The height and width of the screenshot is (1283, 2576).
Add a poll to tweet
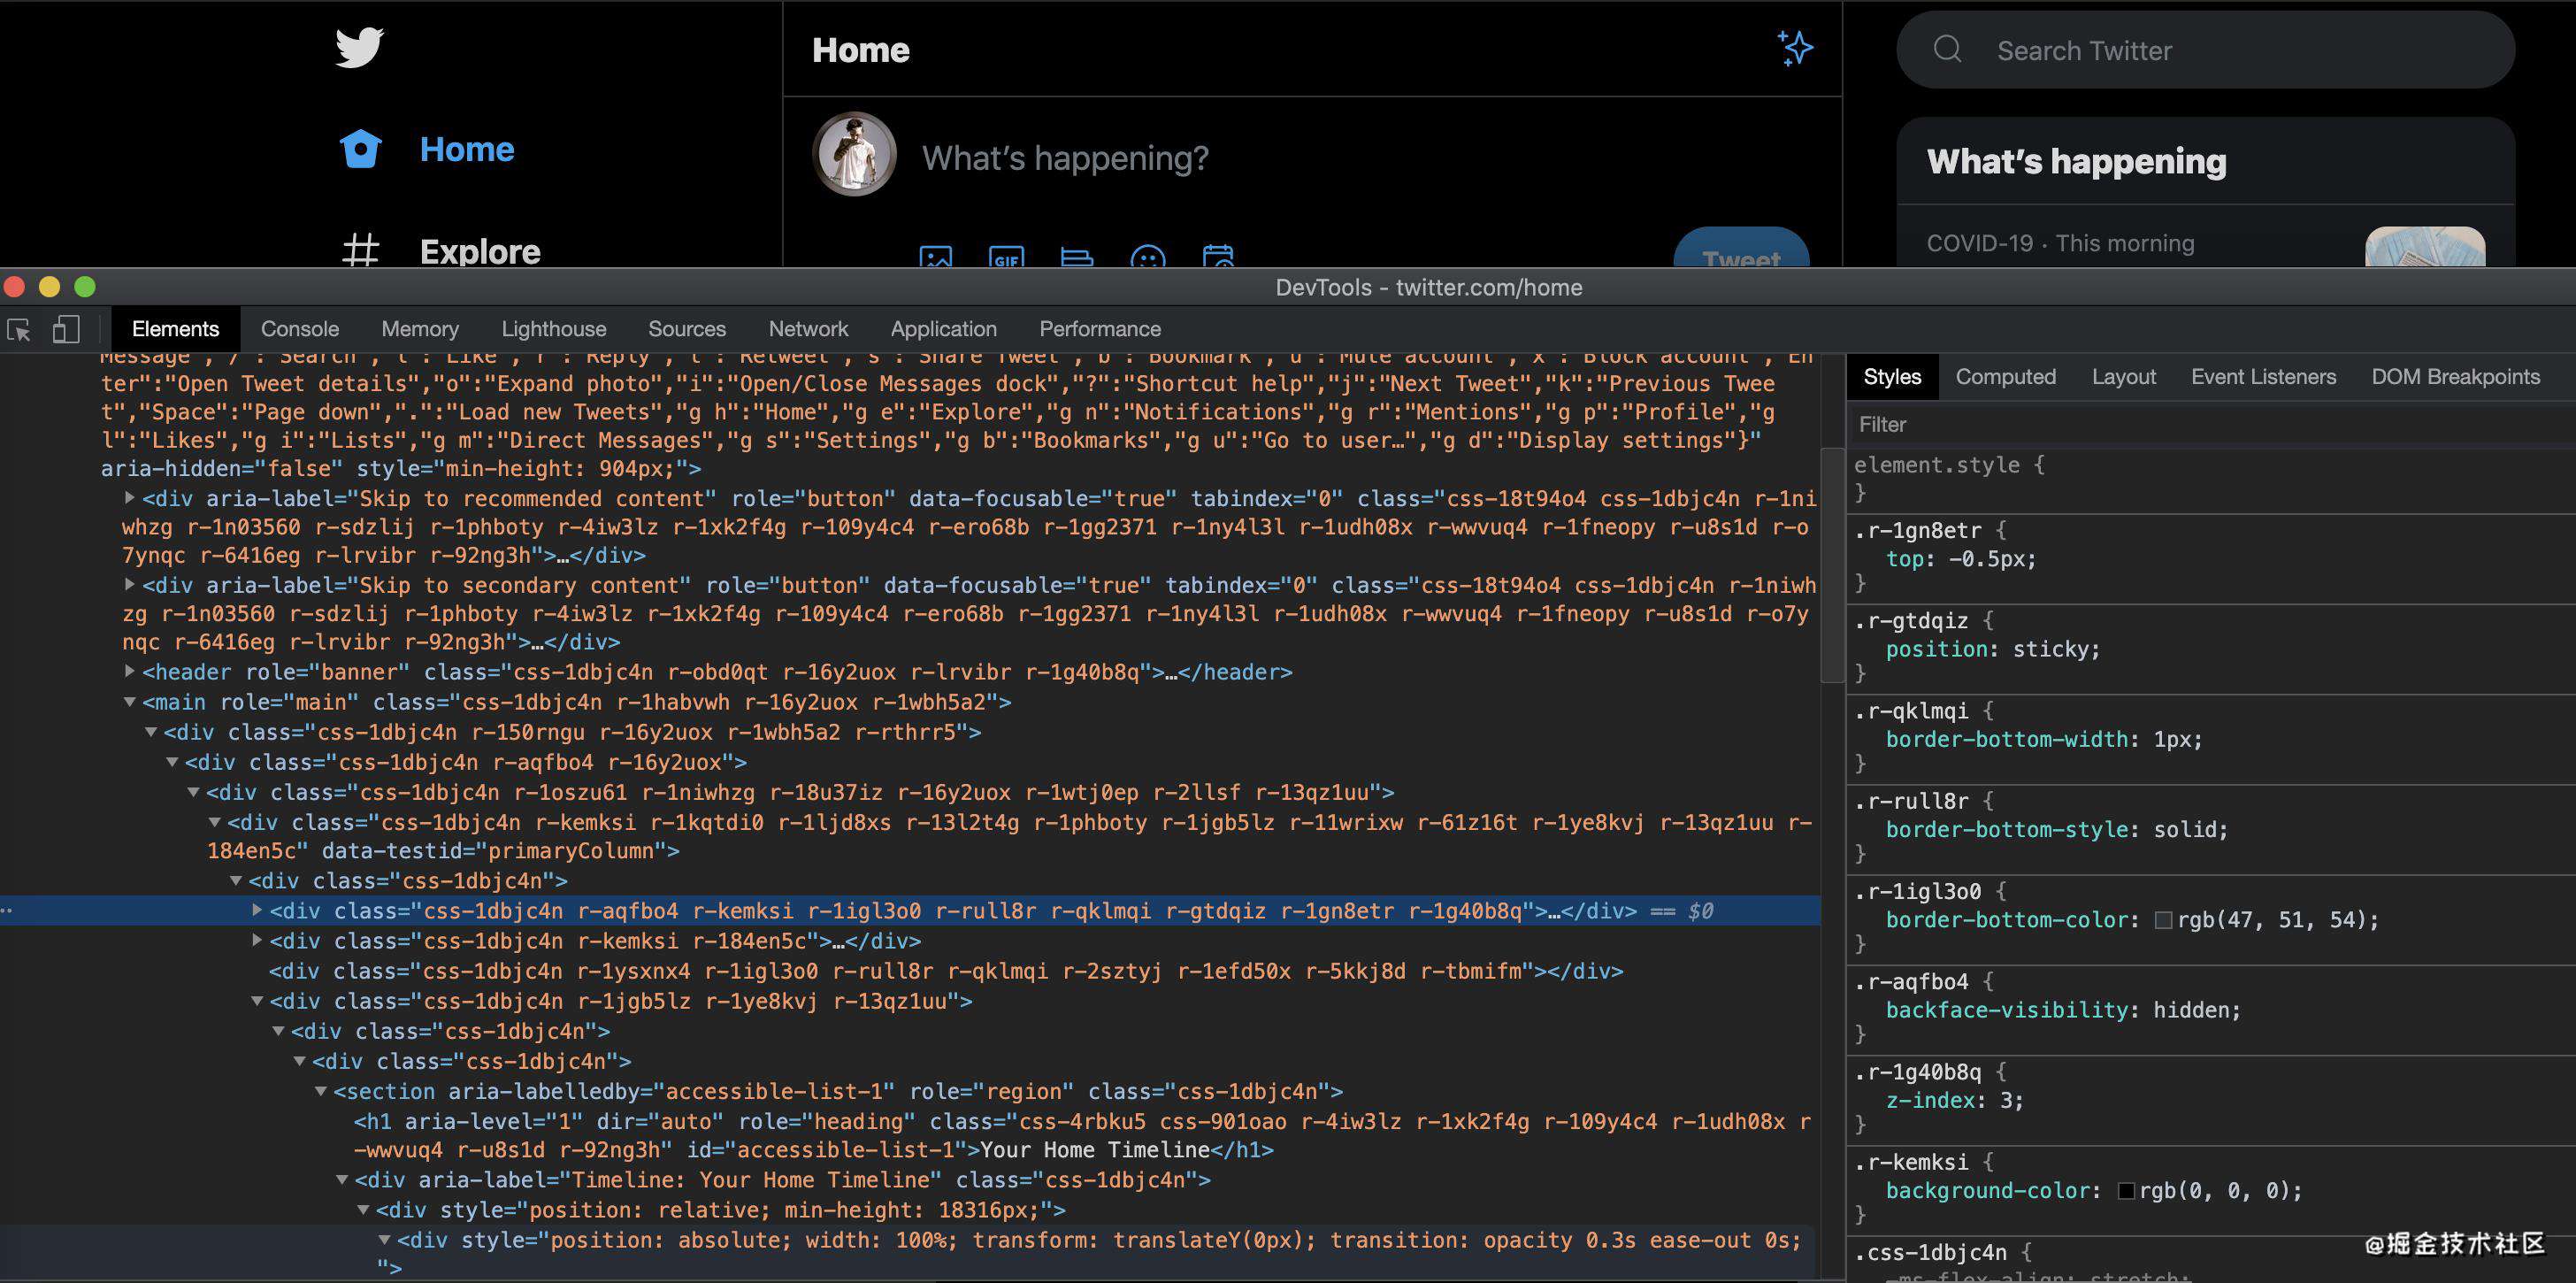(1077, 256)
